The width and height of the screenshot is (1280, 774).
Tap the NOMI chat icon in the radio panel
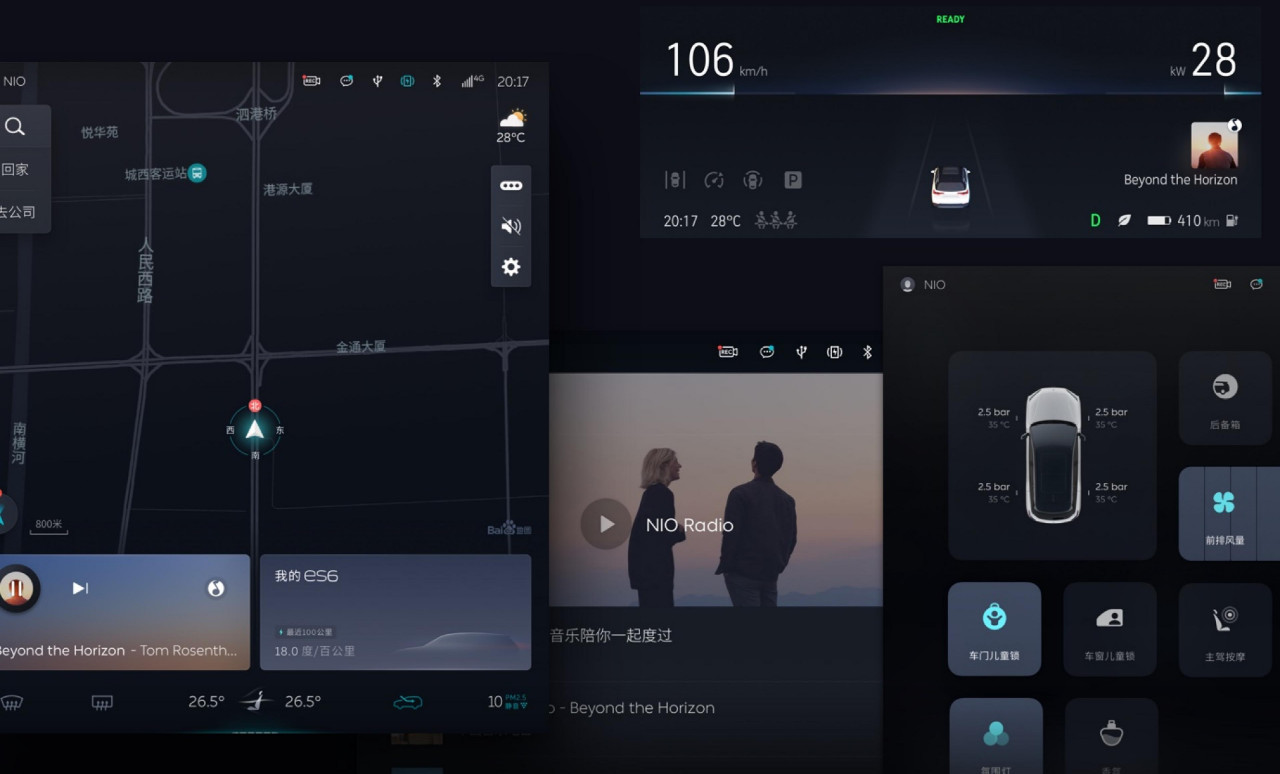point(767,352)
